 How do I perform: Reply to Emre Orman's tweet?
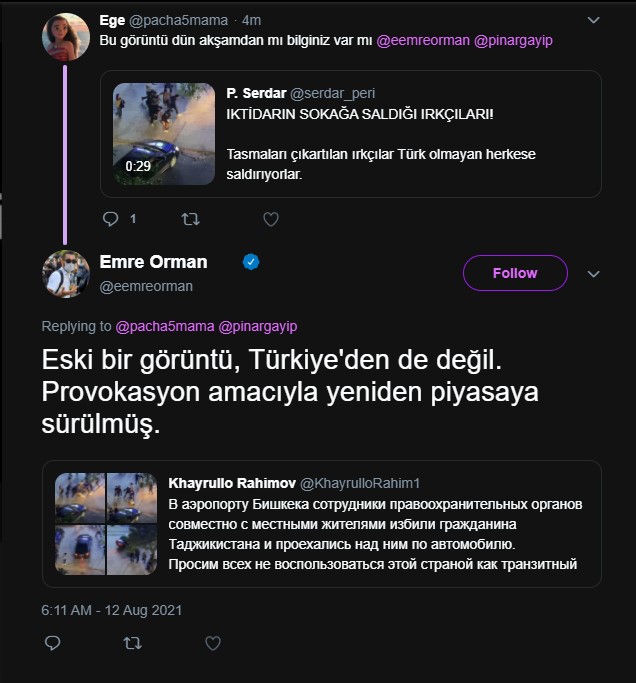click(x=52, y=644)
